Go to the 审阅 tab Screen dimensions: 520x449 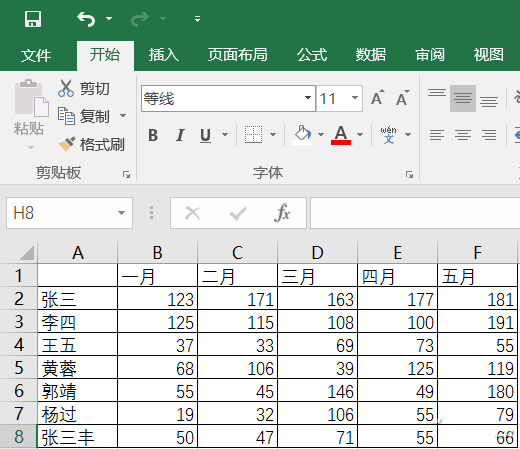(x=430, y=55)
